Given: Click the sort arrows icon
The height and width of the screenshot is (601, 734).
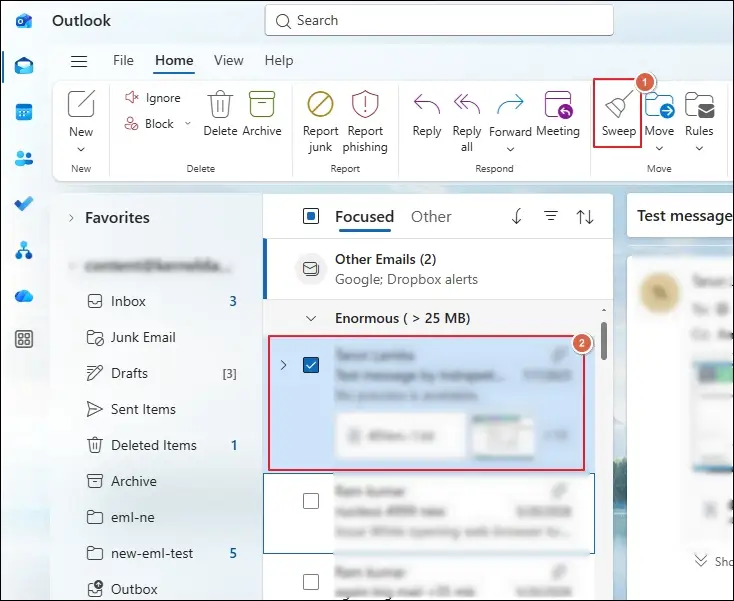Looking at the screenshot, I should pyautogui.click(x=585, y=217).
